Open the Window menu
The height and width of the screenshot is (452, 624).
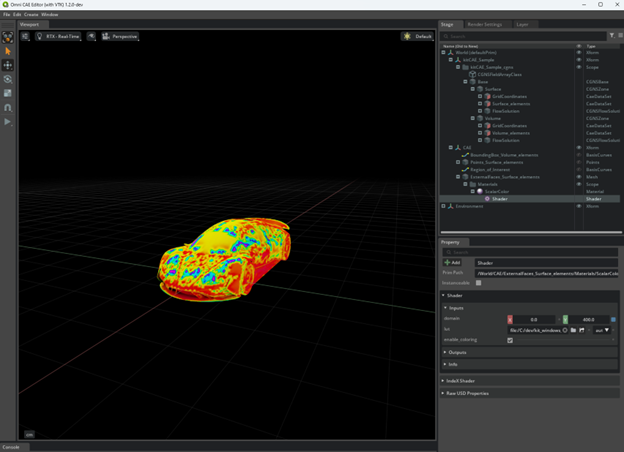pyautogui.click(x=50, y=14)
